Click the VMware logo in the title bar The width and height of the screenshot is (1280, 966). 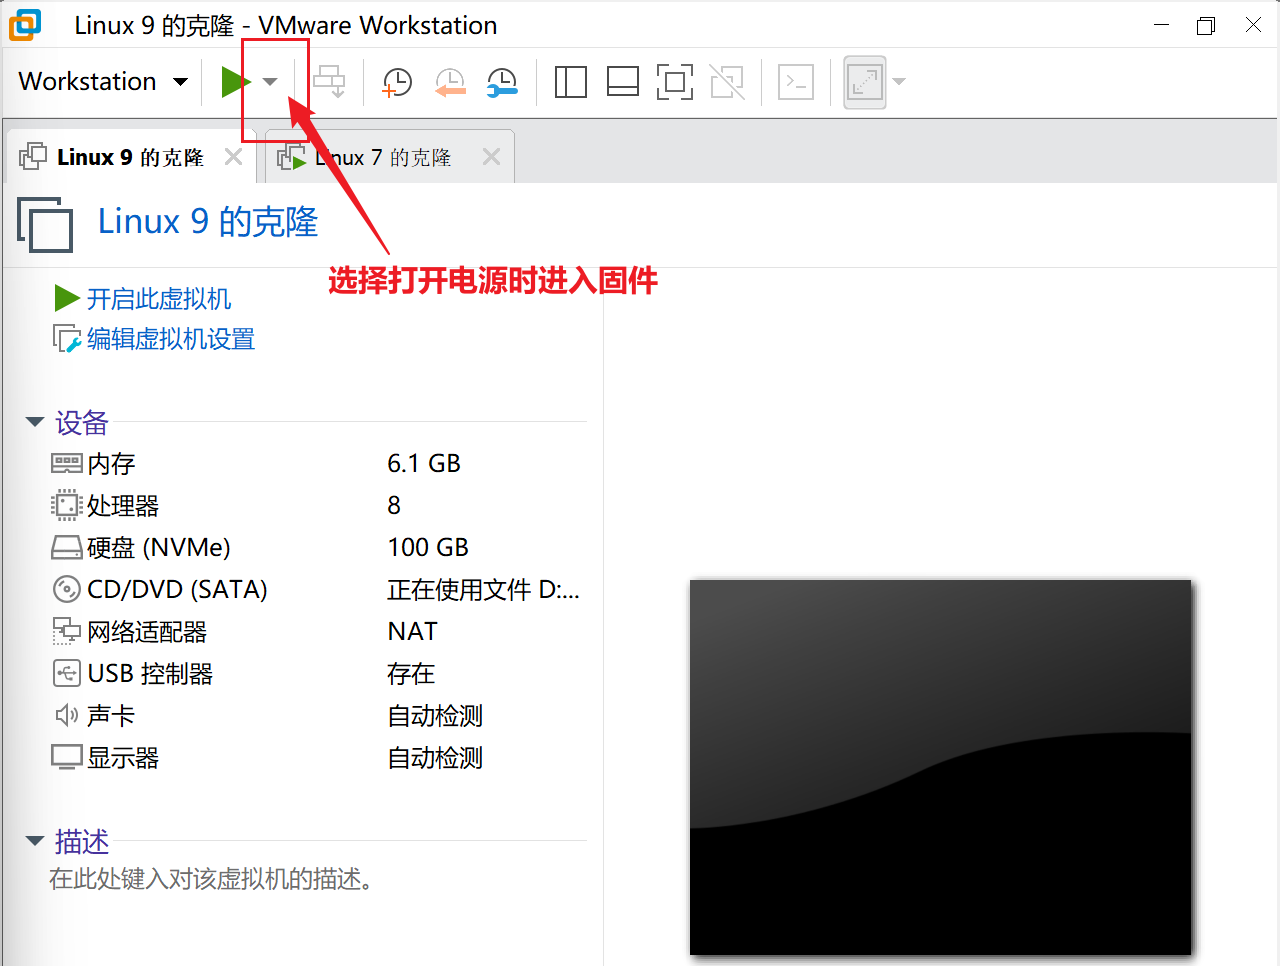tap(25, 25)
